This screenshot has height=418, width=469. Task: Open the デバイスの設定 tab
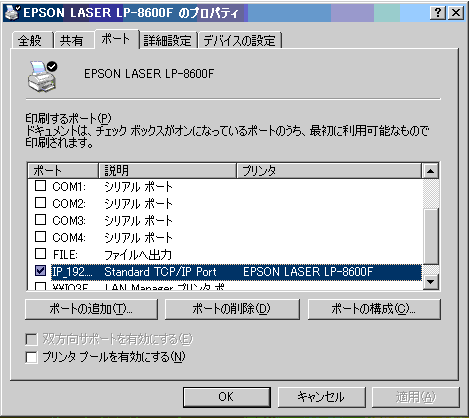(240, 40)
